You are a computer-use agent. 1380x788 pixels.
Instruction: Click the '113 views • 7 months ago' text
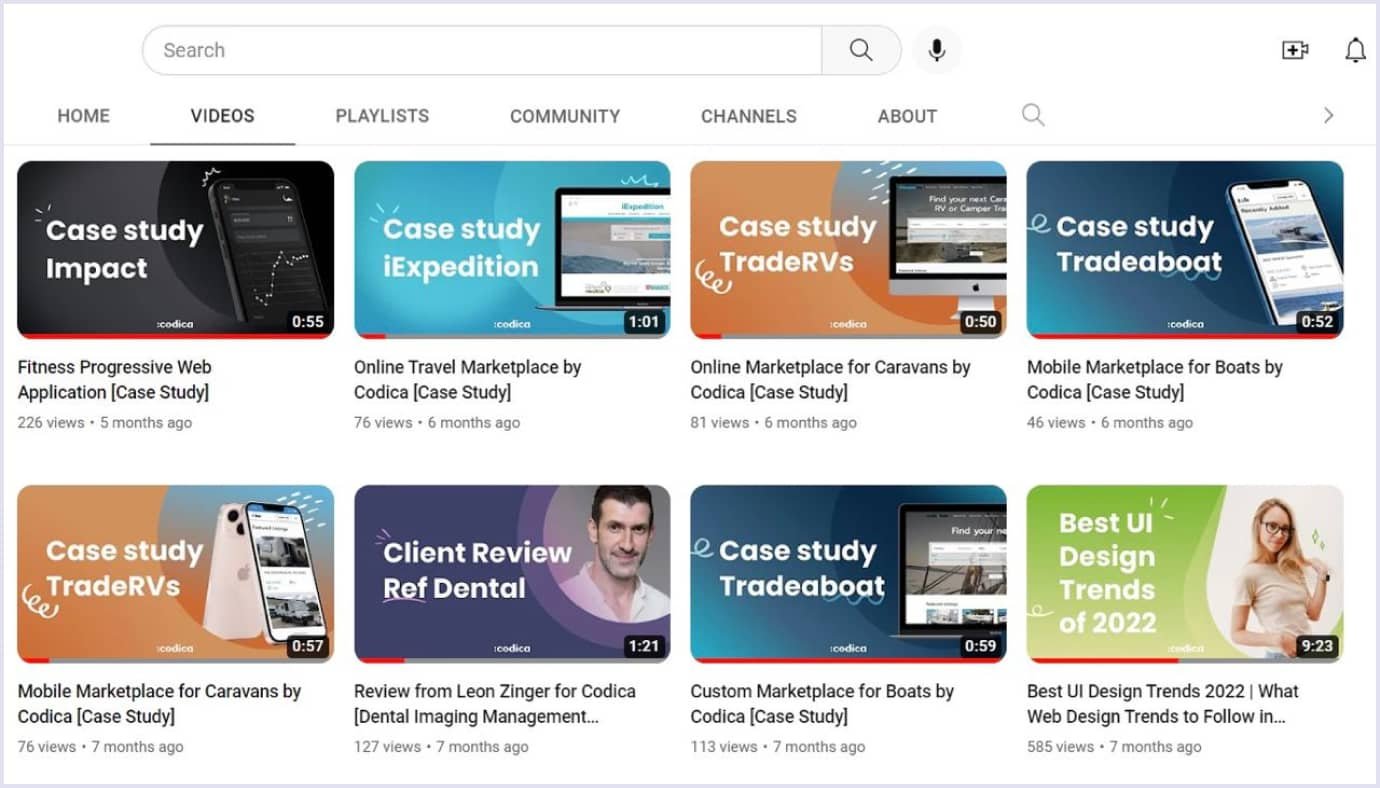click(778, 747)
